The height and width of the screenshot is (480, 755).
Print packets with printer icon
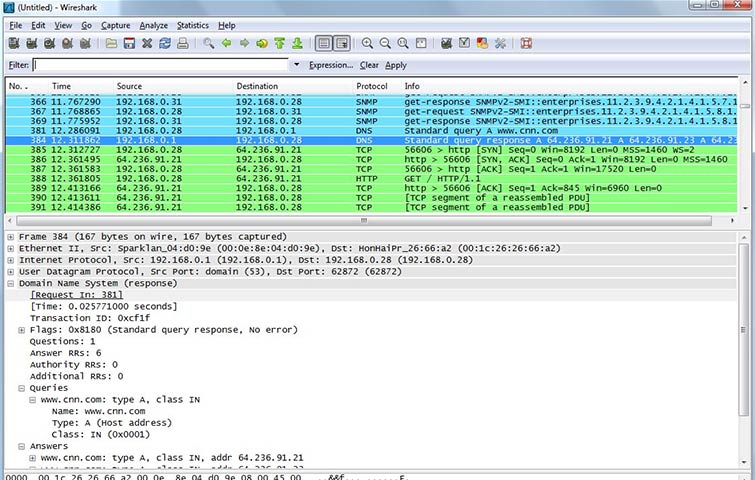click(182, 43)
